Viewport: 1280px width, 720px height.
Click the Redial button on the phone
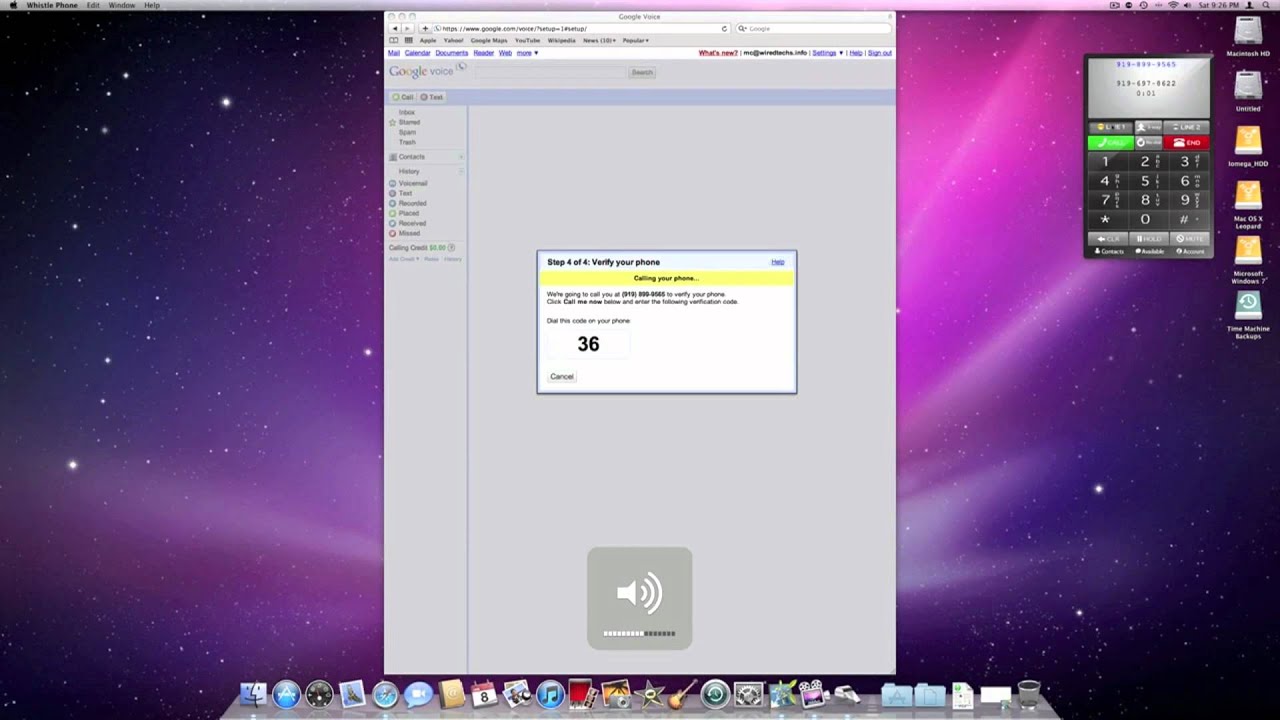click(1148, 142)
